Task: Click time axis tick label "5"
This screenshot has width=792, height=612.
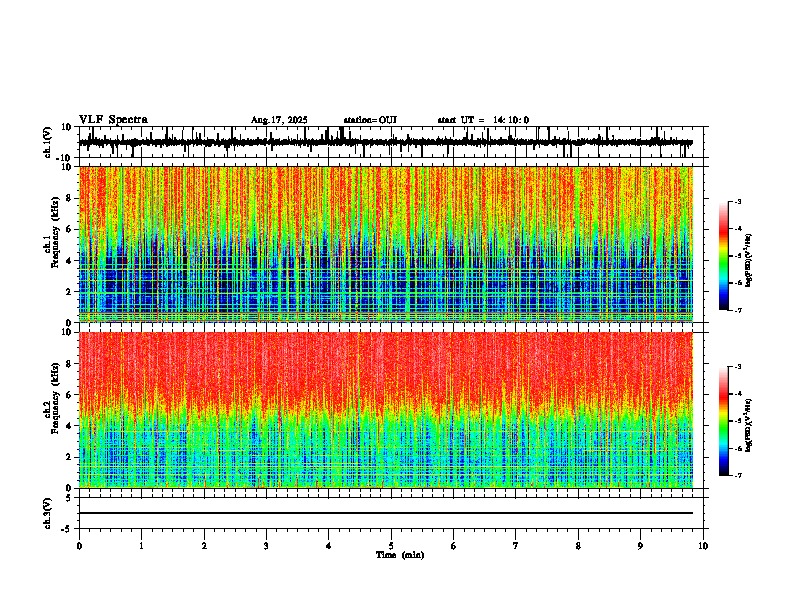Action: coord(391,546)
